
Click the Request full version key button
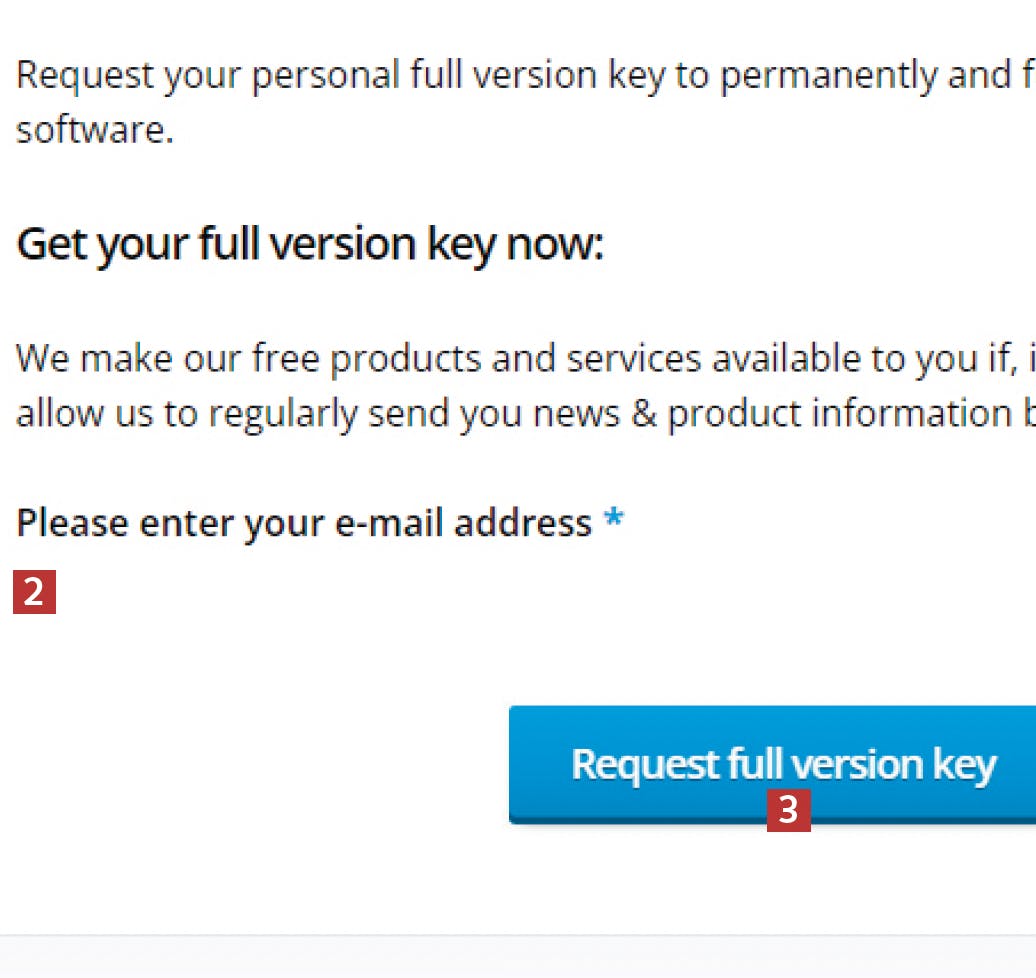click(772, 763)
